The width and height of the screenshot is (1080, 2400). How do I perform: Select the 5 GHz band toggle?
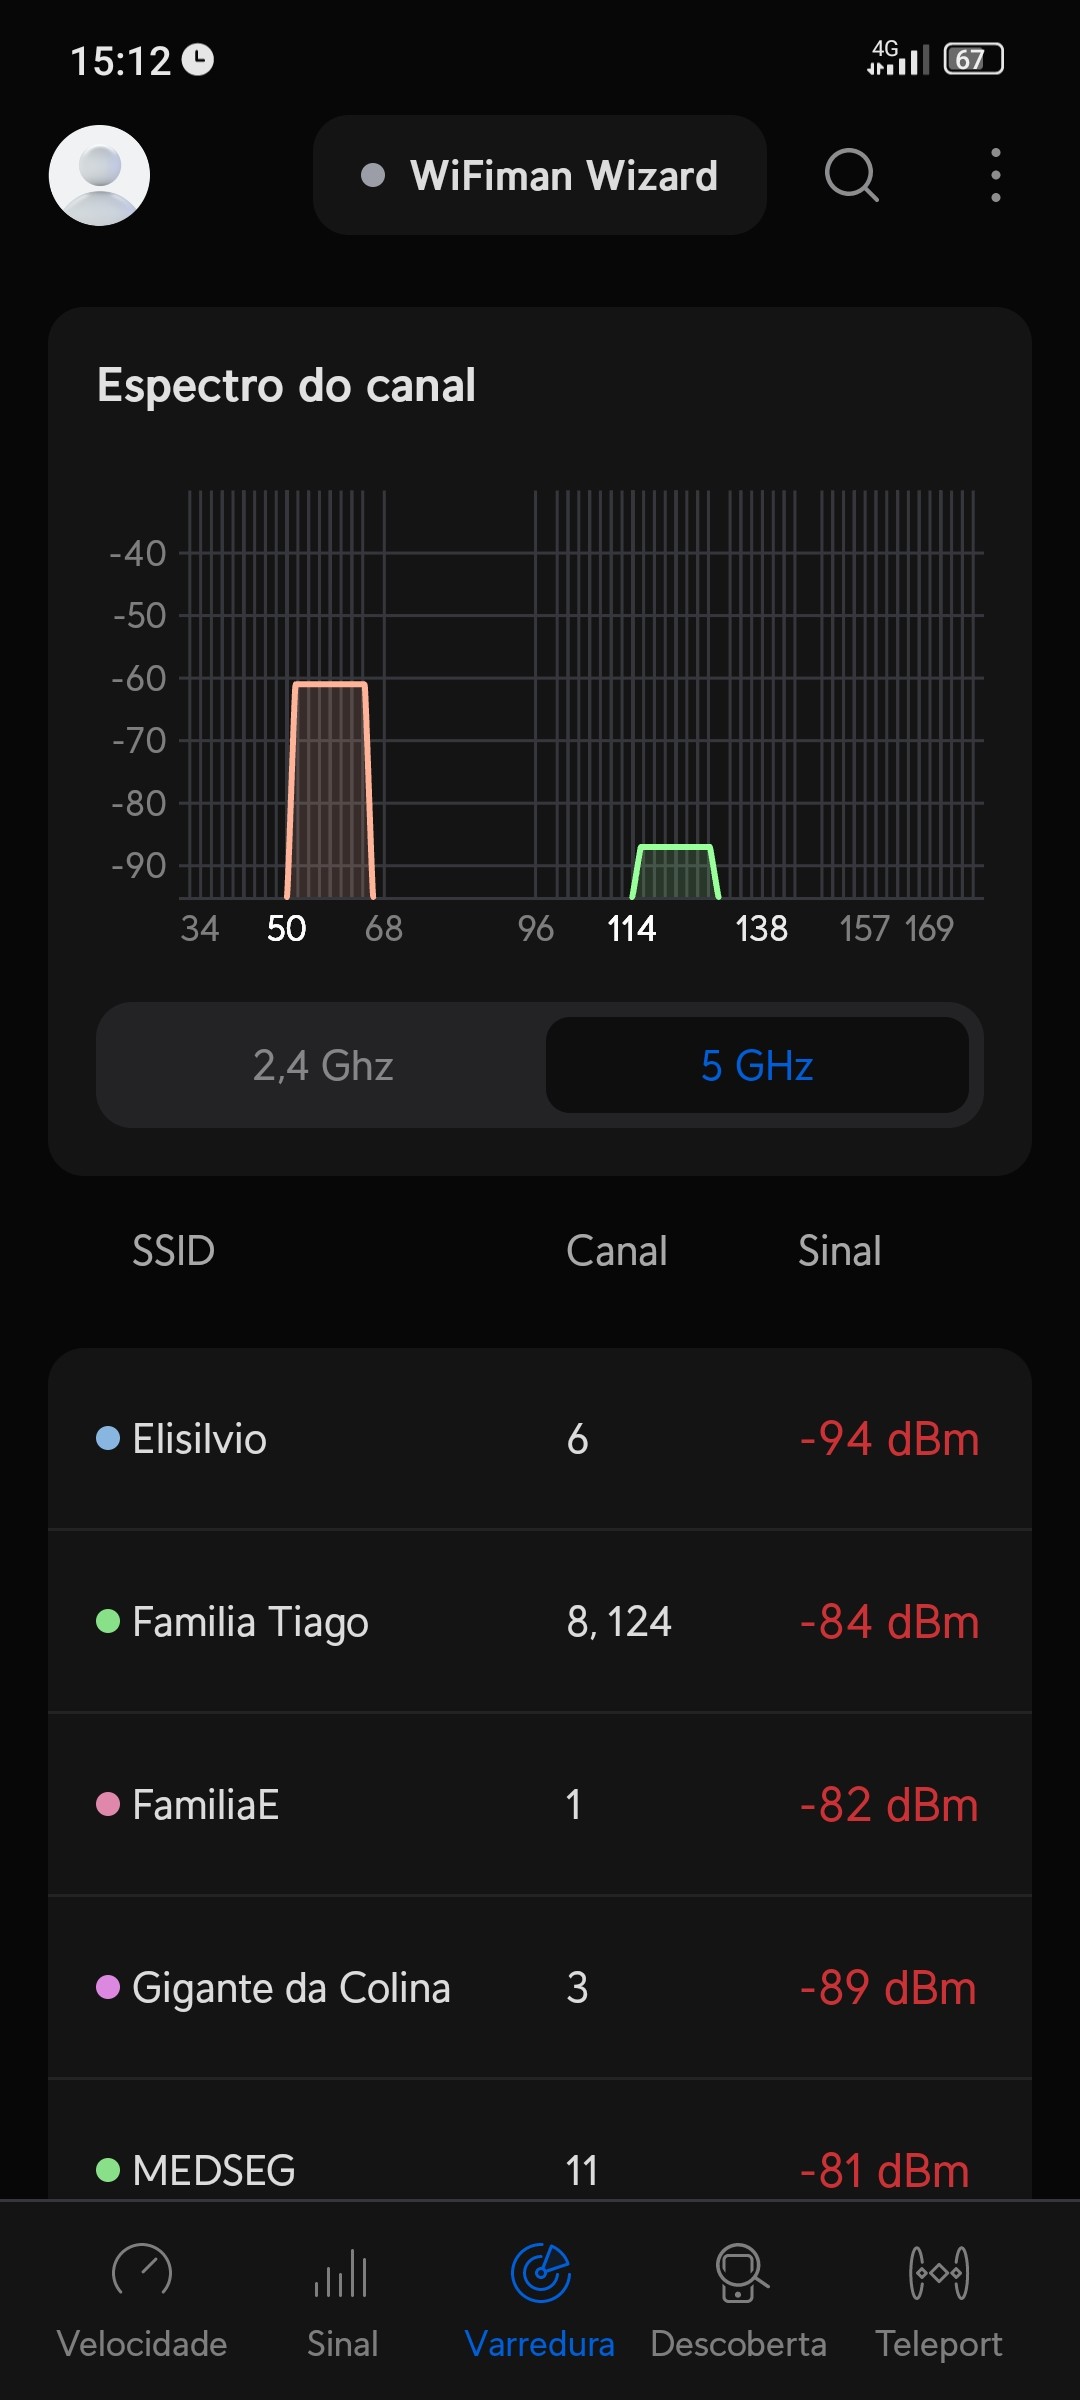pyautogui.click(x=757, y=1065)
